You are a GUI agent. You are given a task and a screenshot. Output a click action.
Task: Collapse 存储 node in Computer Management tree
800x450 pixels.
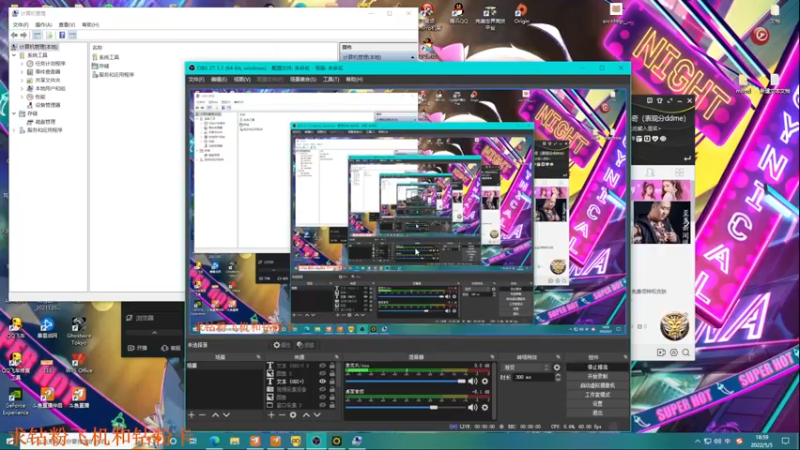(x=14, y=113)
